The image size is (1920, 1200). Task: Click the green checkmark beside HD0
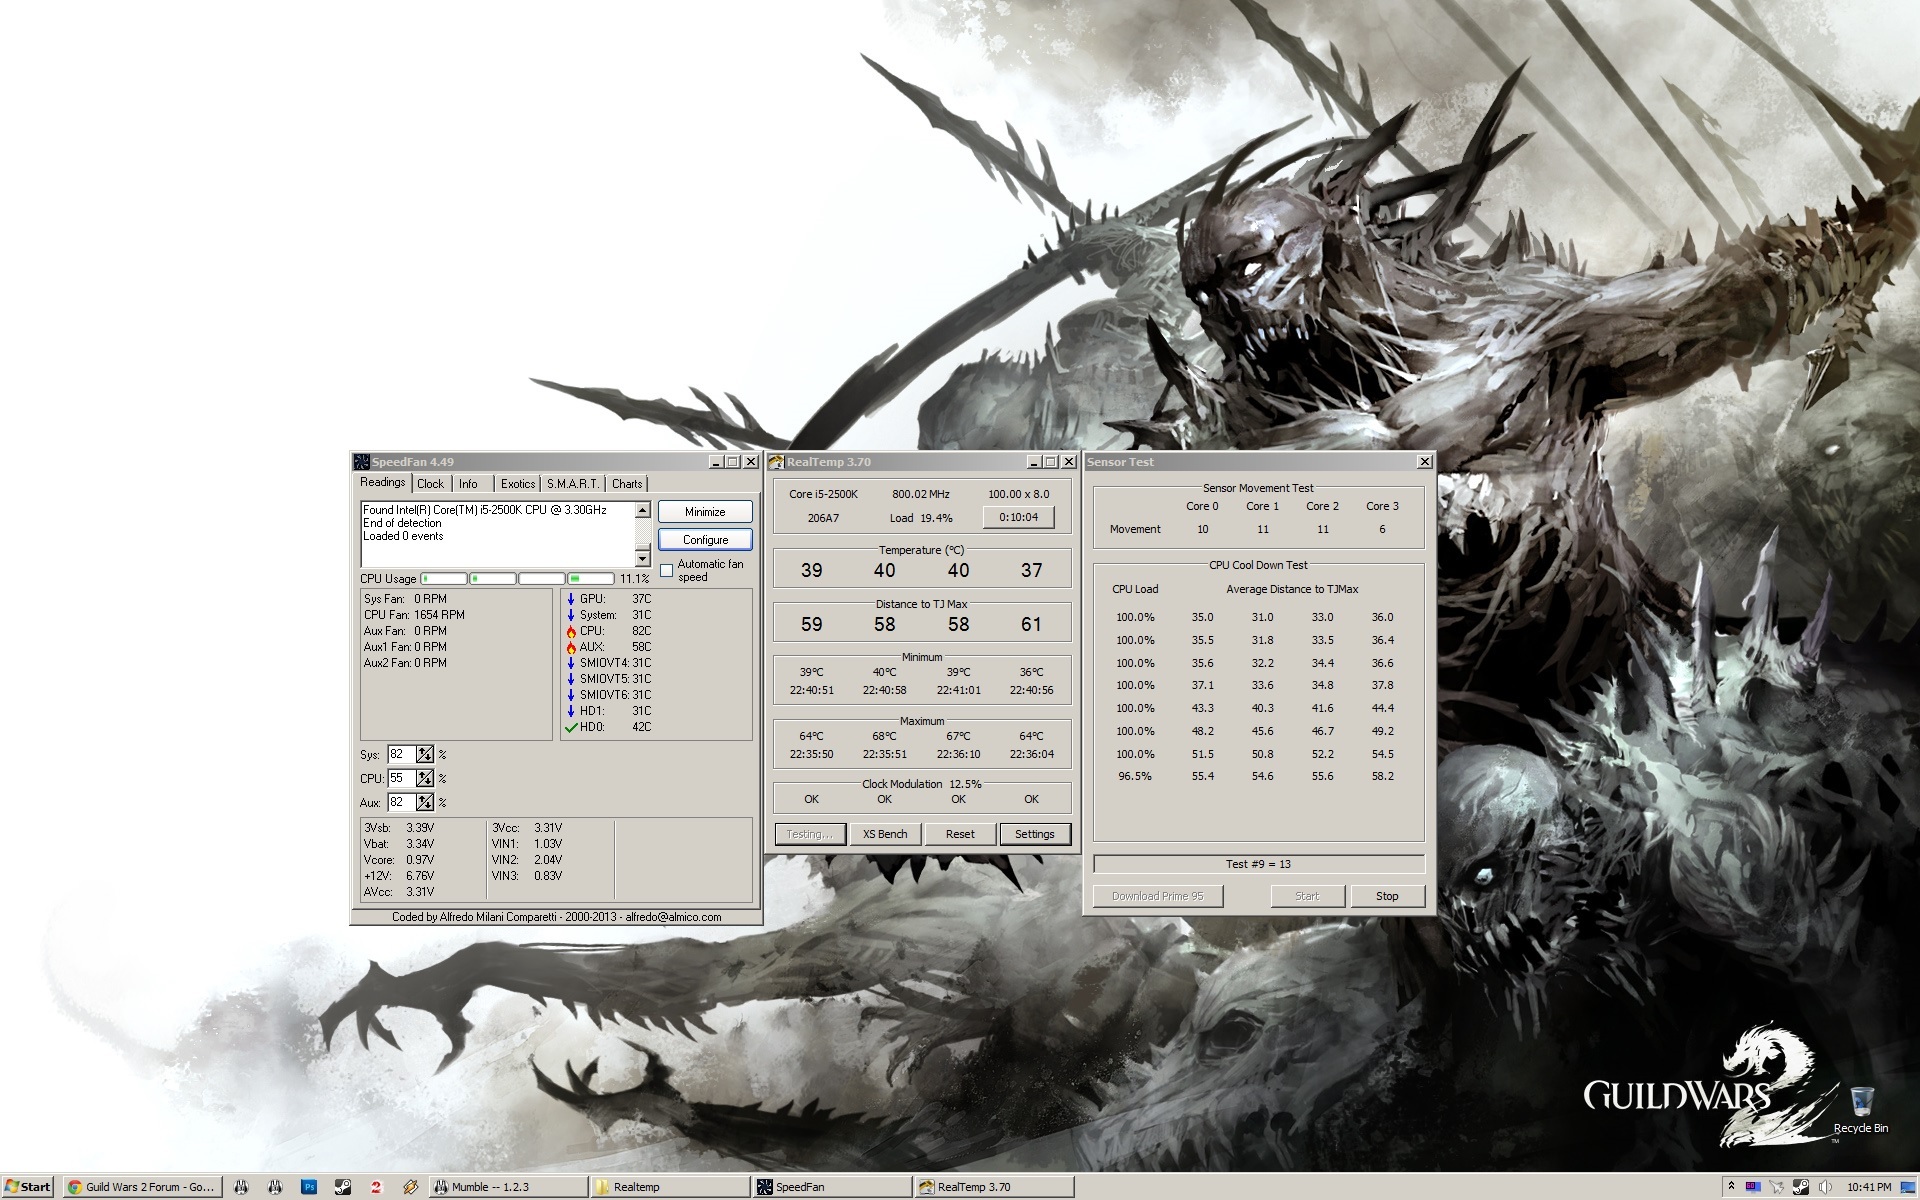pyautogui.click(x=571, y=727)
